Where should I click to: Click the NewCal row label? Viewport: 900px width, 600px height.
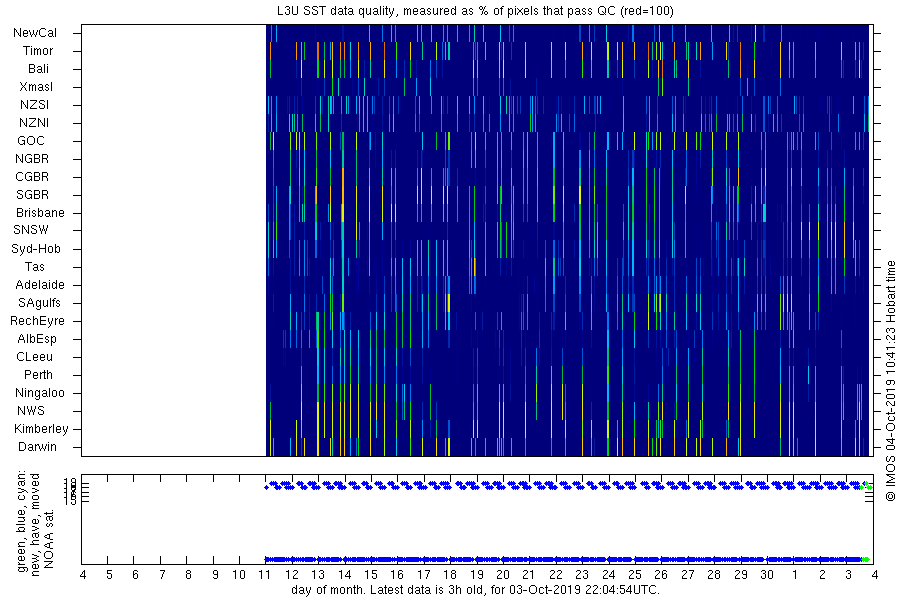(x=35, y=33)
